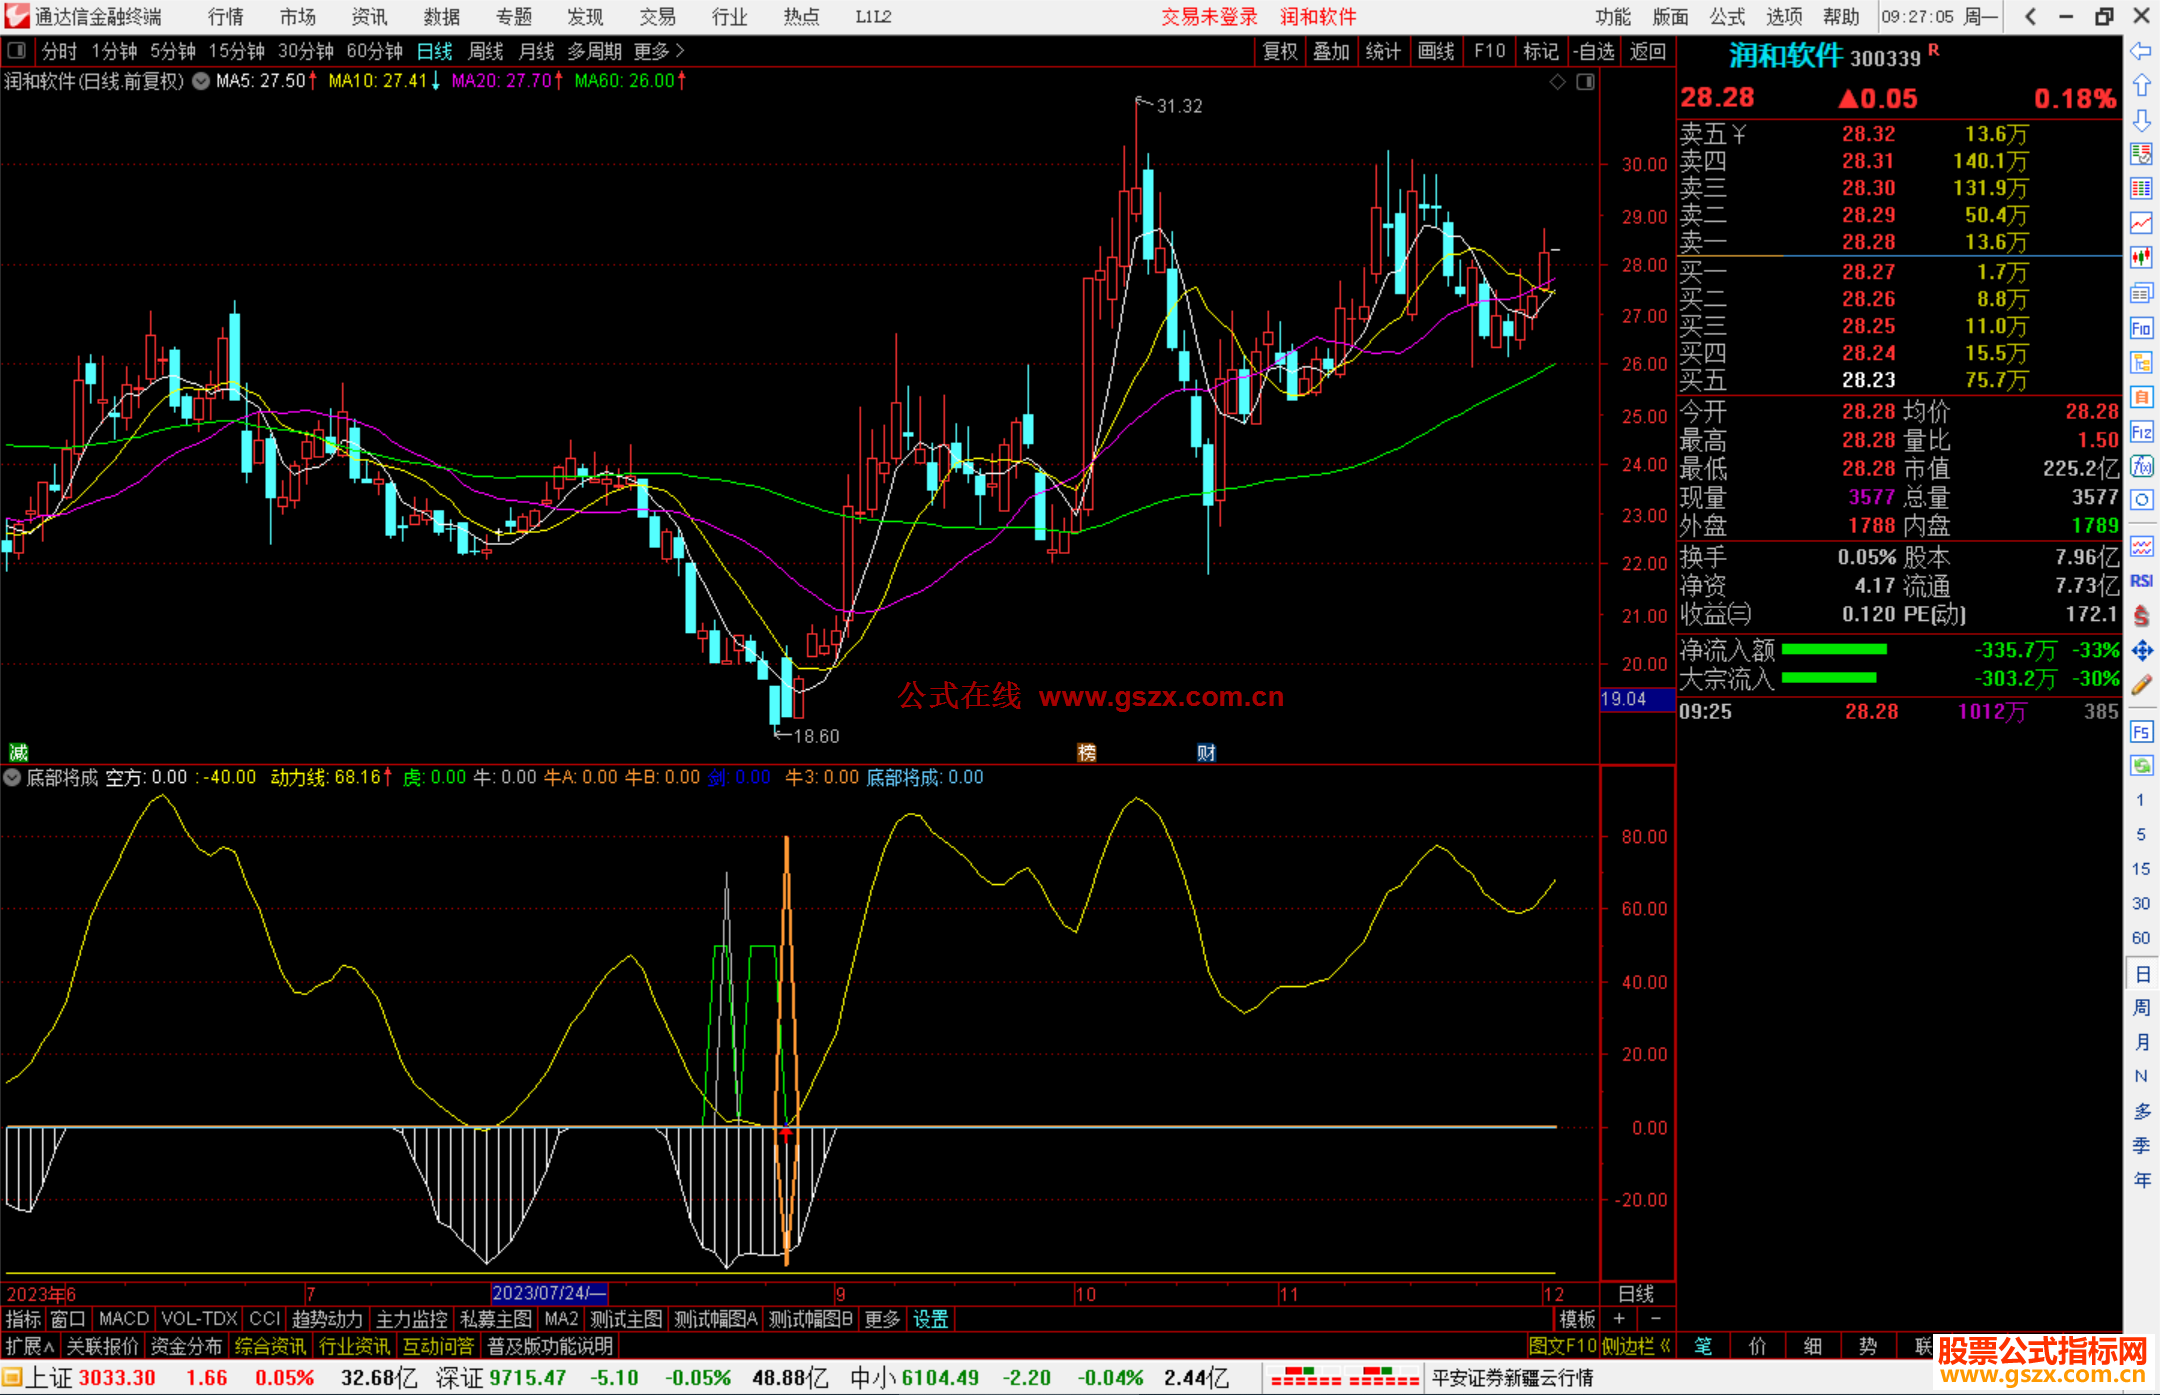Click the 复权 button
The width and height of the screenshot is (2160, 1395).
coord(1279,51)
